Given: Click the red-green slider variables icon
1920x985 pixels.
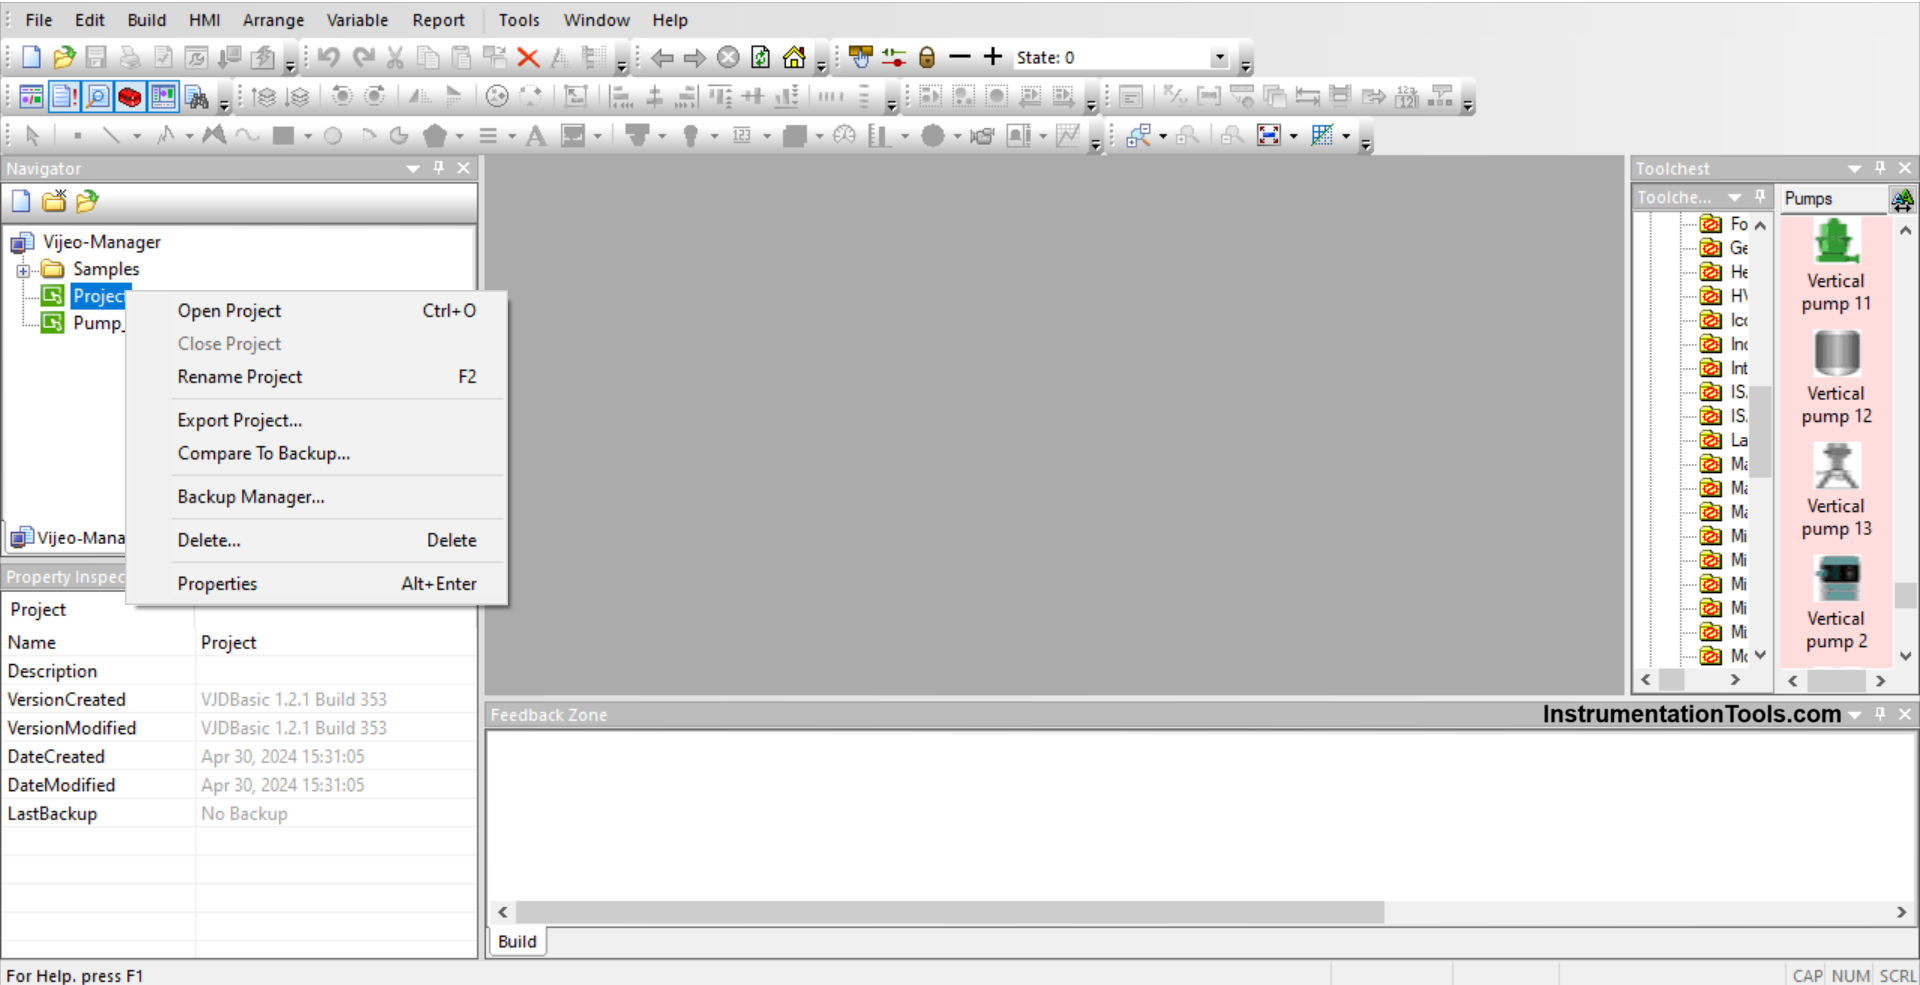Looking at the screenshot, I should click(x=894, y=57).
